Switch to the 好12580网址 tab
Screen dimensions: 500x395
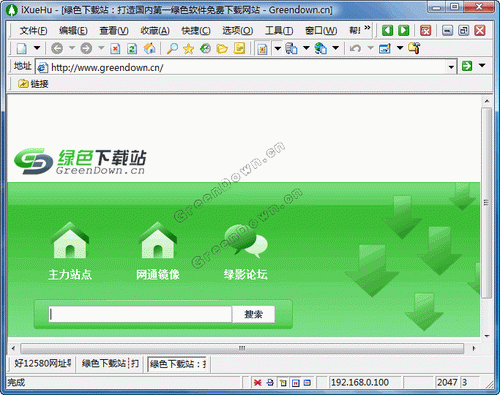point(42,363)
